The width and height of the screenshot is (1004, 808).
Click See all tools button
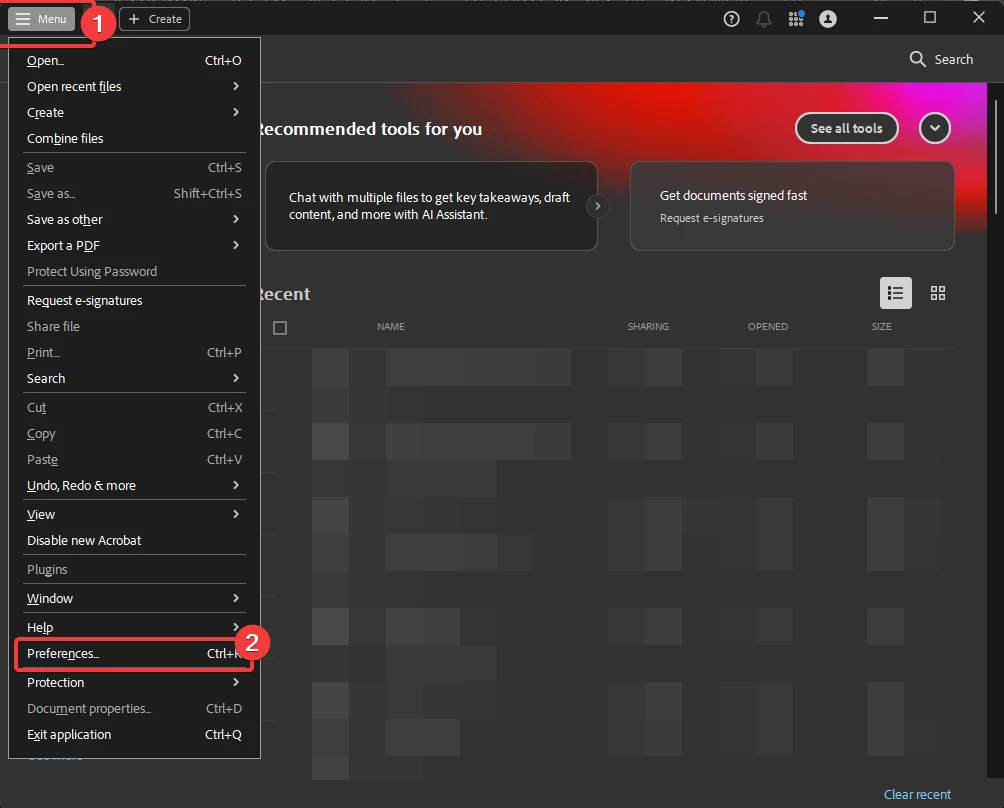pyautogui.click(x=846, y=128)
